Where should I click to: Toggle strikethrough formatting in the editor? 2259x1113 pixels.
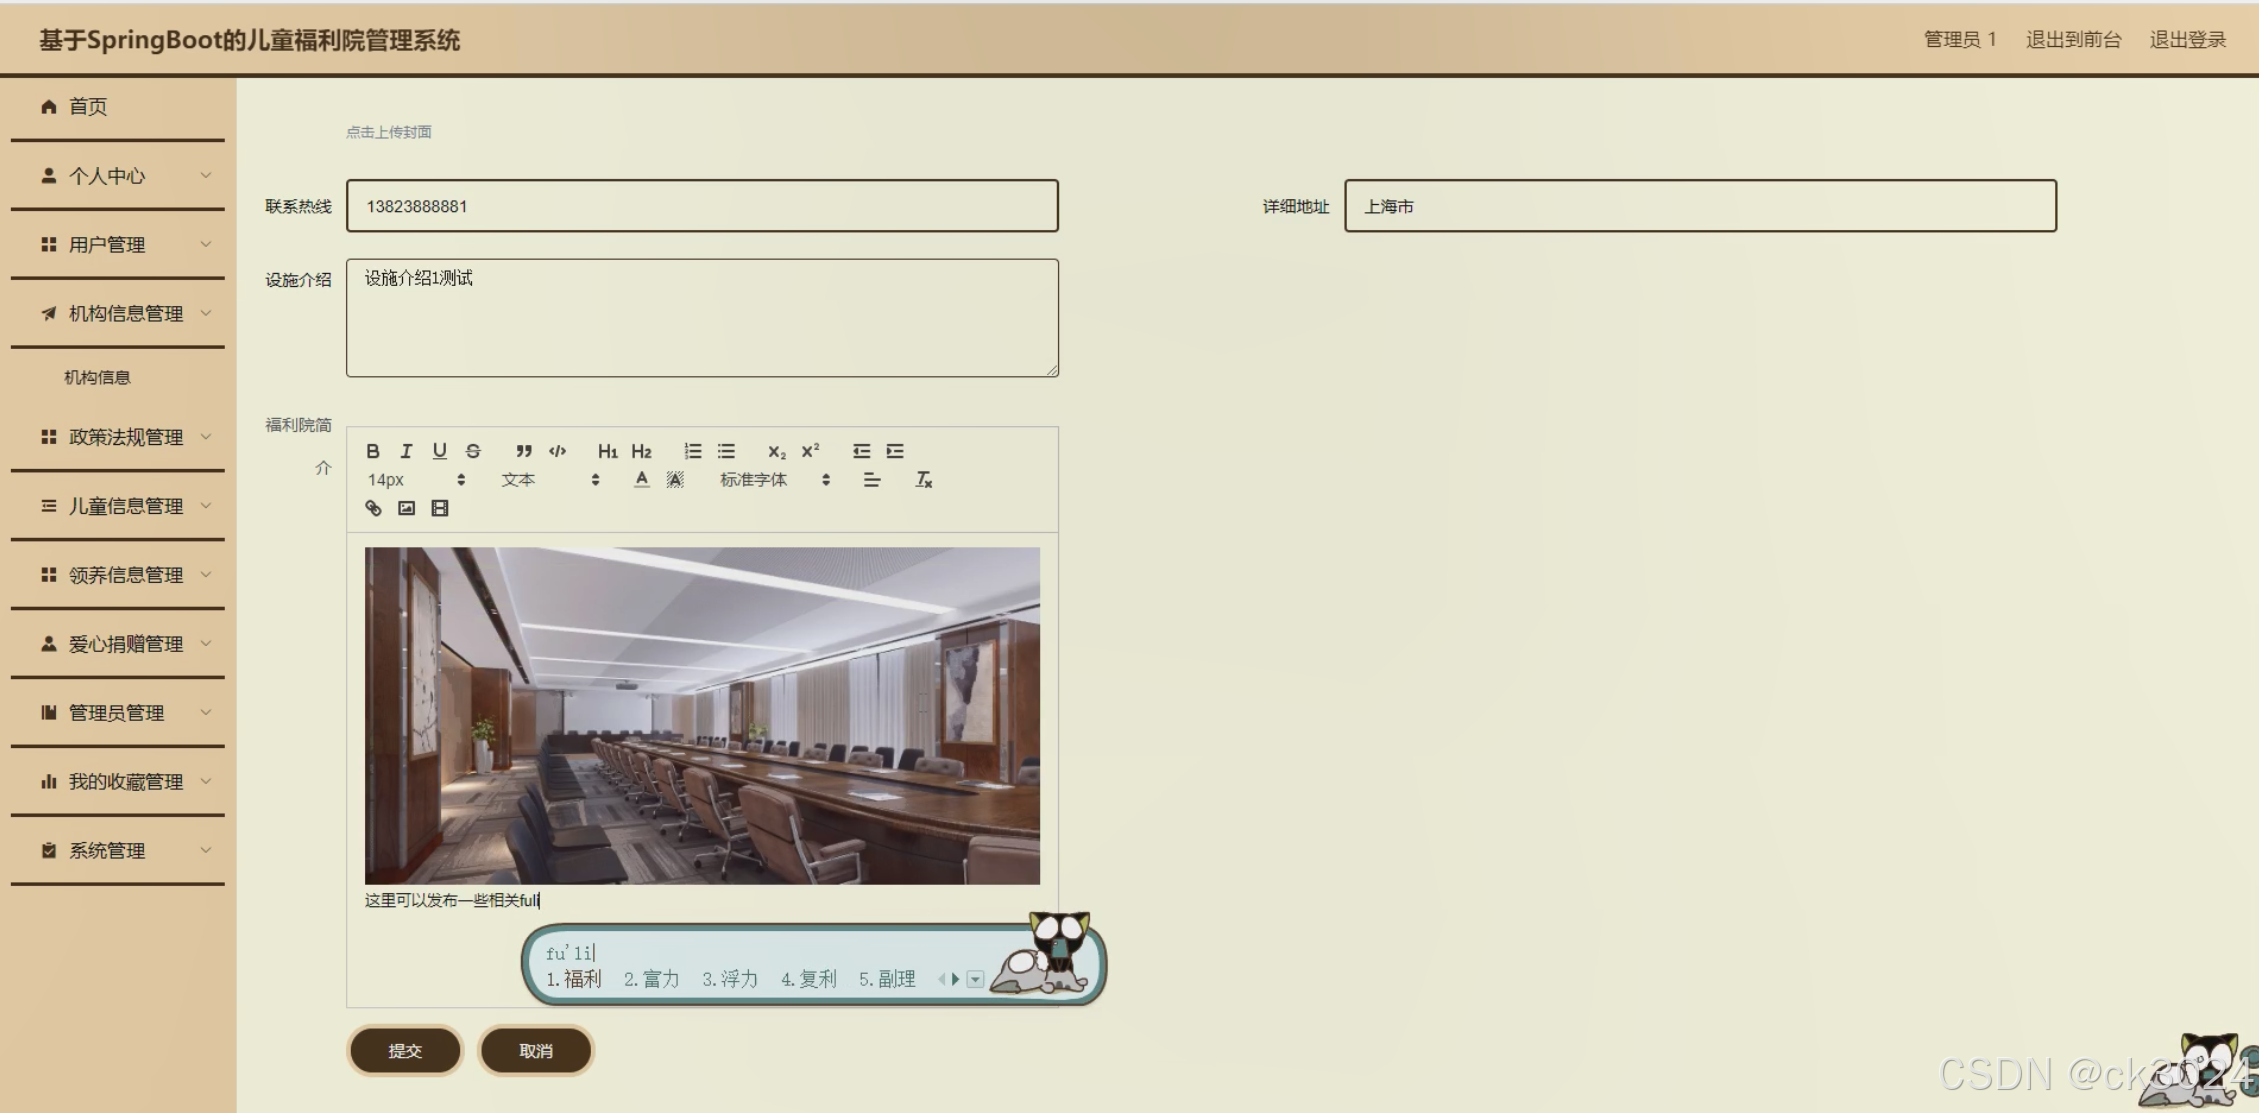click(x=473, y=451)
